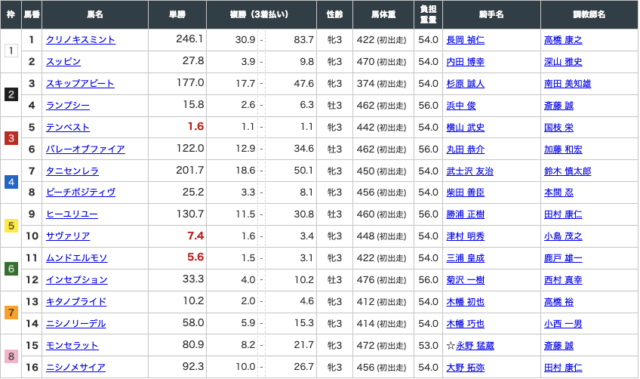
Task: Open horse サヴァリア link
Action: tap(68, 236)
